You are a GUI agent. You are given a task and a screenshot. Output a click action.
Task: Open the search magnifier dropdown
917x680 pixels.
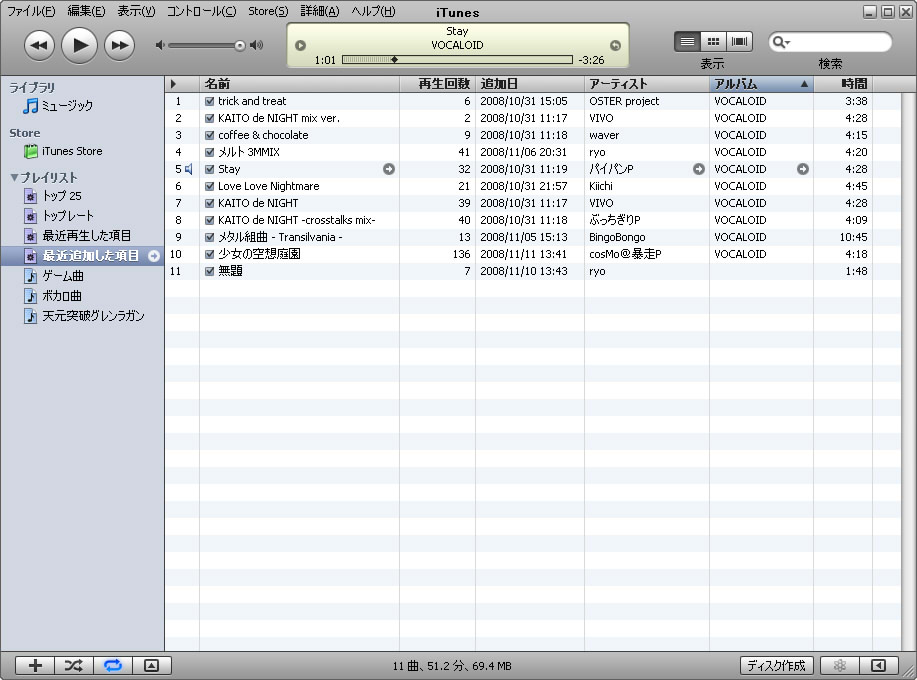tap(781, 42)
